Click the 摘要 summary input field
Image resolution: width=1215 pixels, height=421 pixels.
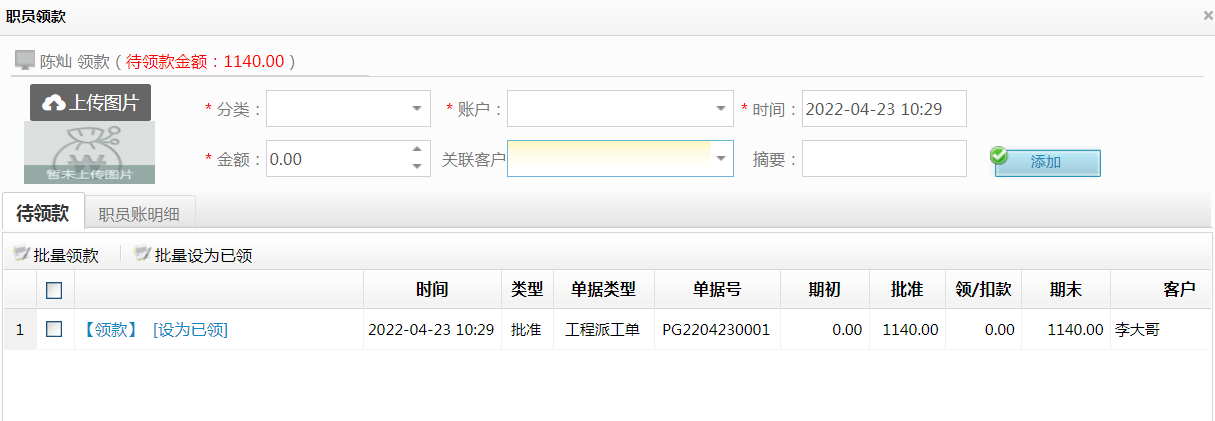[884, 159]
